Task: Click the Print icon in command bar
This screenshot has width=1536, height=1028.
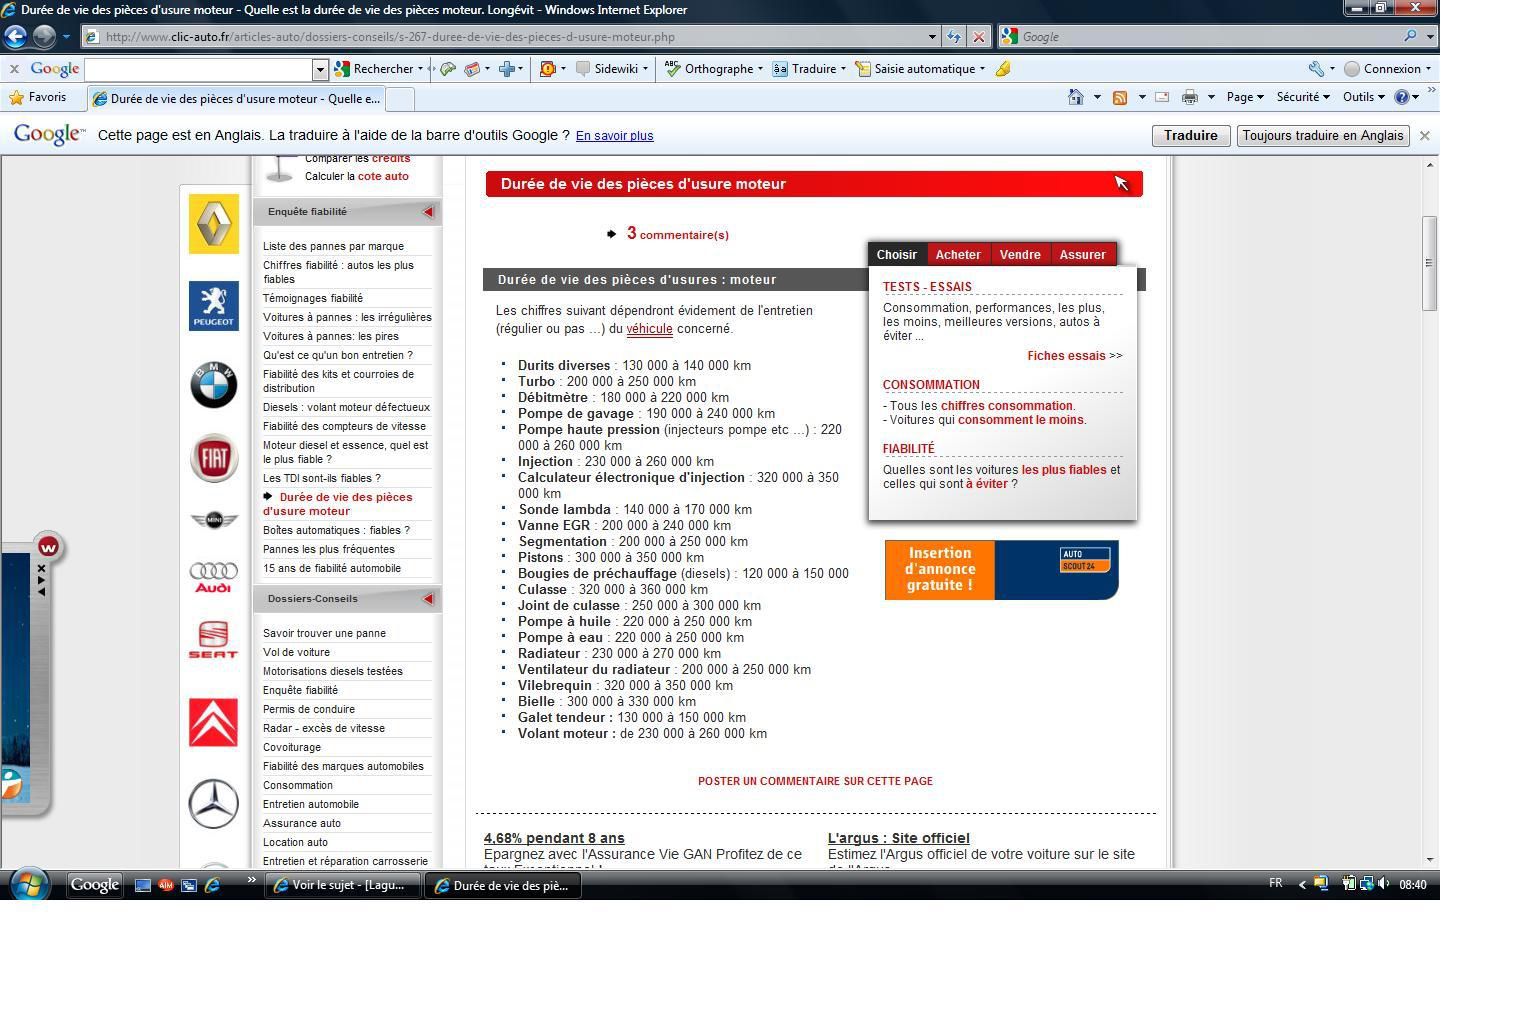Action: pos(1189,97)
